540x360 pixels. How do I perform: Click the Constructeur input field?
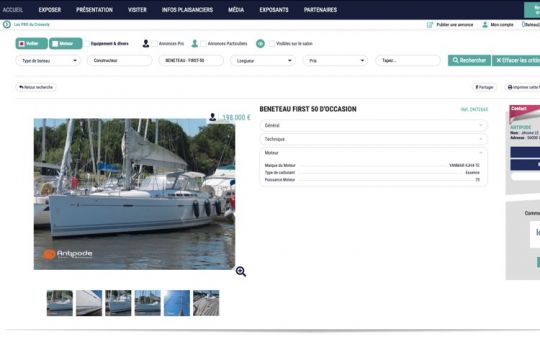click(119, 61)
